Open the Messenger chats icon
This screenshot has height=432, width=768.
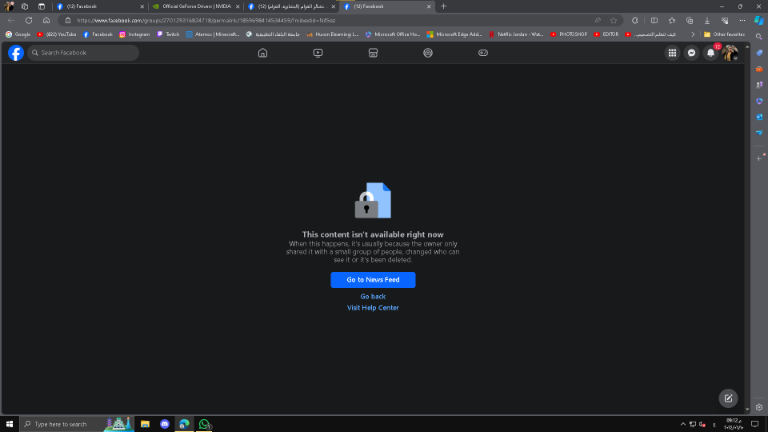691,53
